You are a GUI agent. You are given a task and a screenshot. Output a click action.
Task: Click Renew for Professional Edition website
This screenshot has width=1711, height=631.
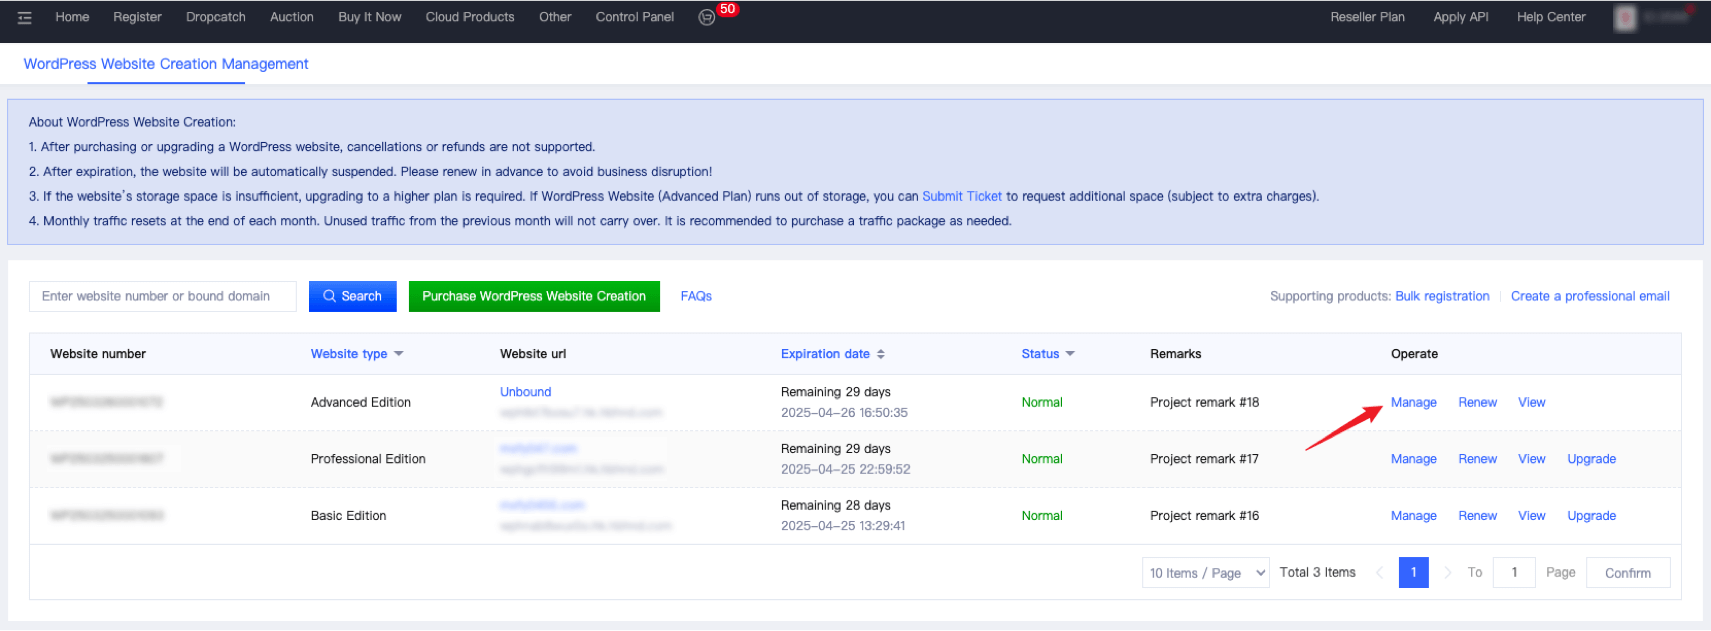click(x=1477, y=459)
